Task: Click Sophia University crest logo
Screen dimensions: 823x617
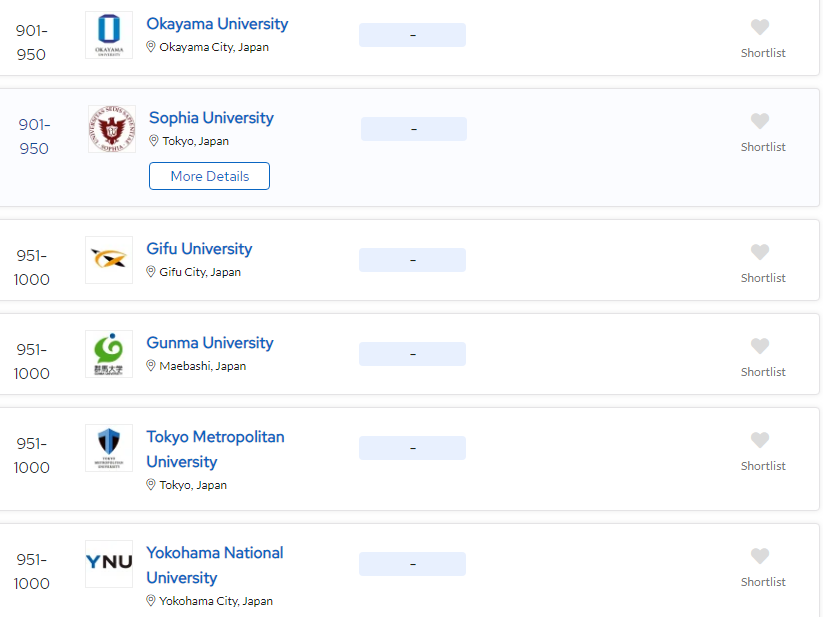Action: 112,129
